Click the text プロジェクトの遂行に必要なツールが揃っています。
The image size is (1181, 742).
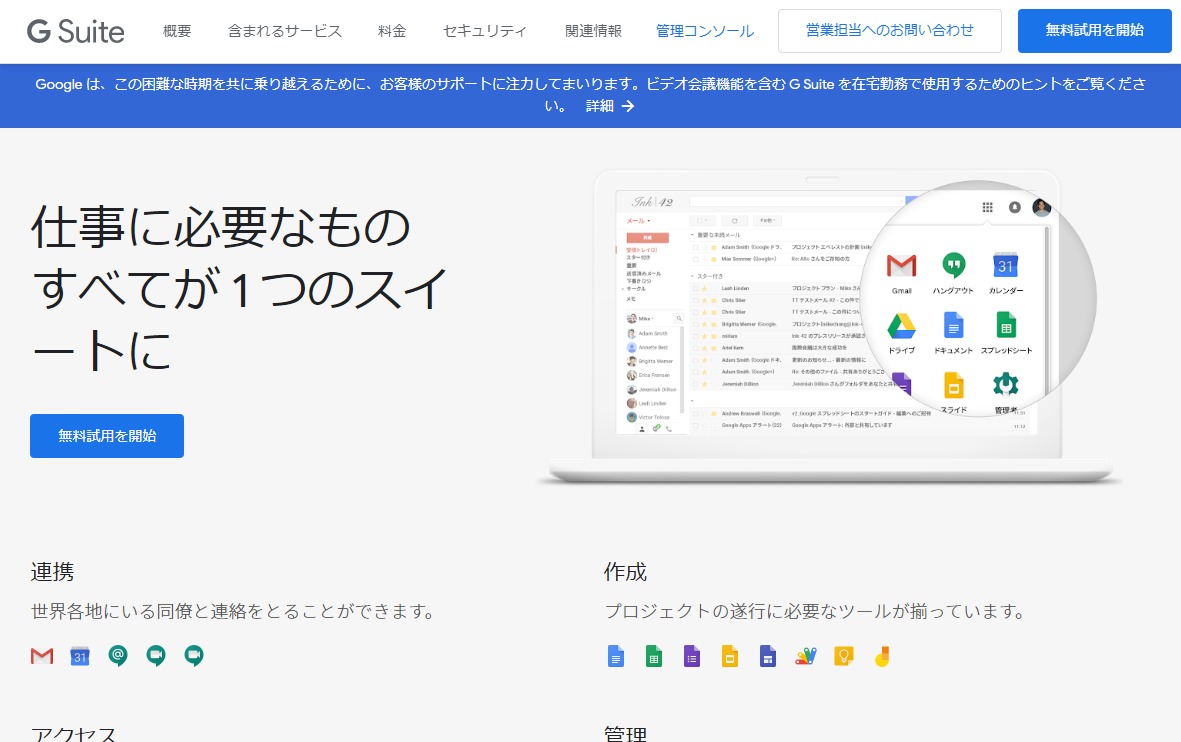(816, 611)
